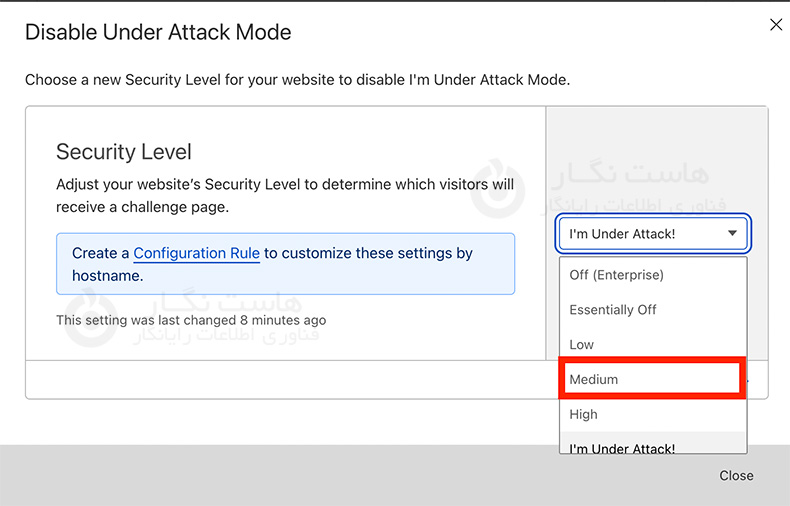Select Low from the list

[582, 345]
